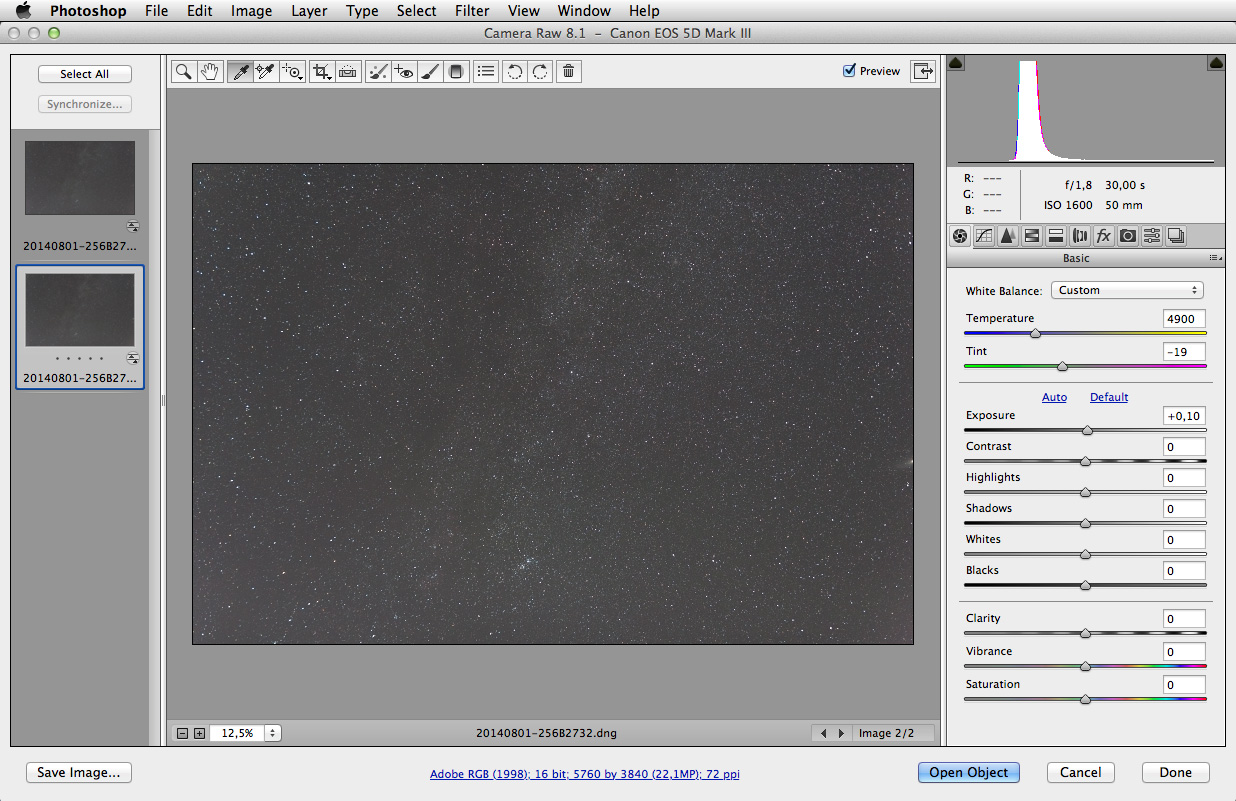This screenshot has height=801, width=1236.
Task: Select the Graduated Filter tool
Action: coord(456,71)
